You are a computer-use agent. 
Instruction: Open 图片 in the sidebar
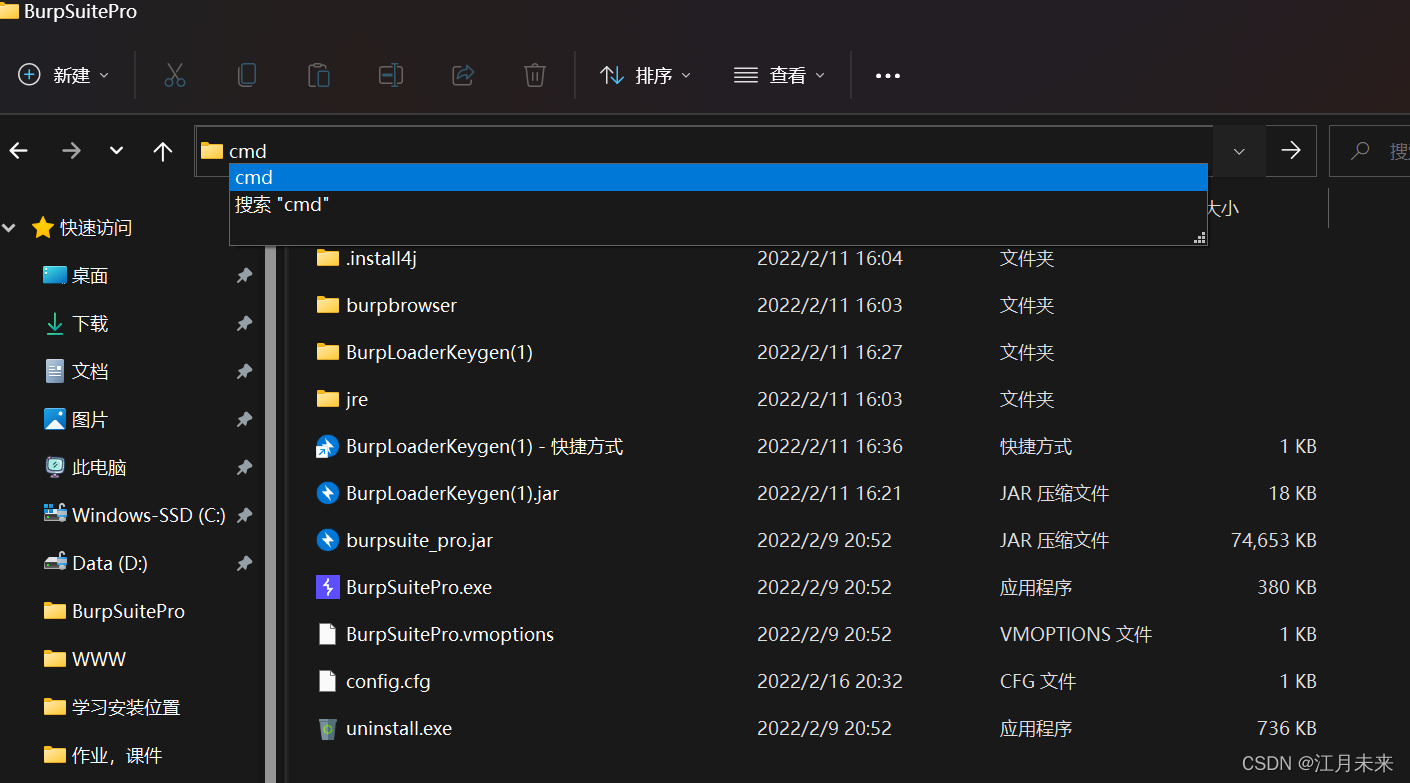pos(76,419)
